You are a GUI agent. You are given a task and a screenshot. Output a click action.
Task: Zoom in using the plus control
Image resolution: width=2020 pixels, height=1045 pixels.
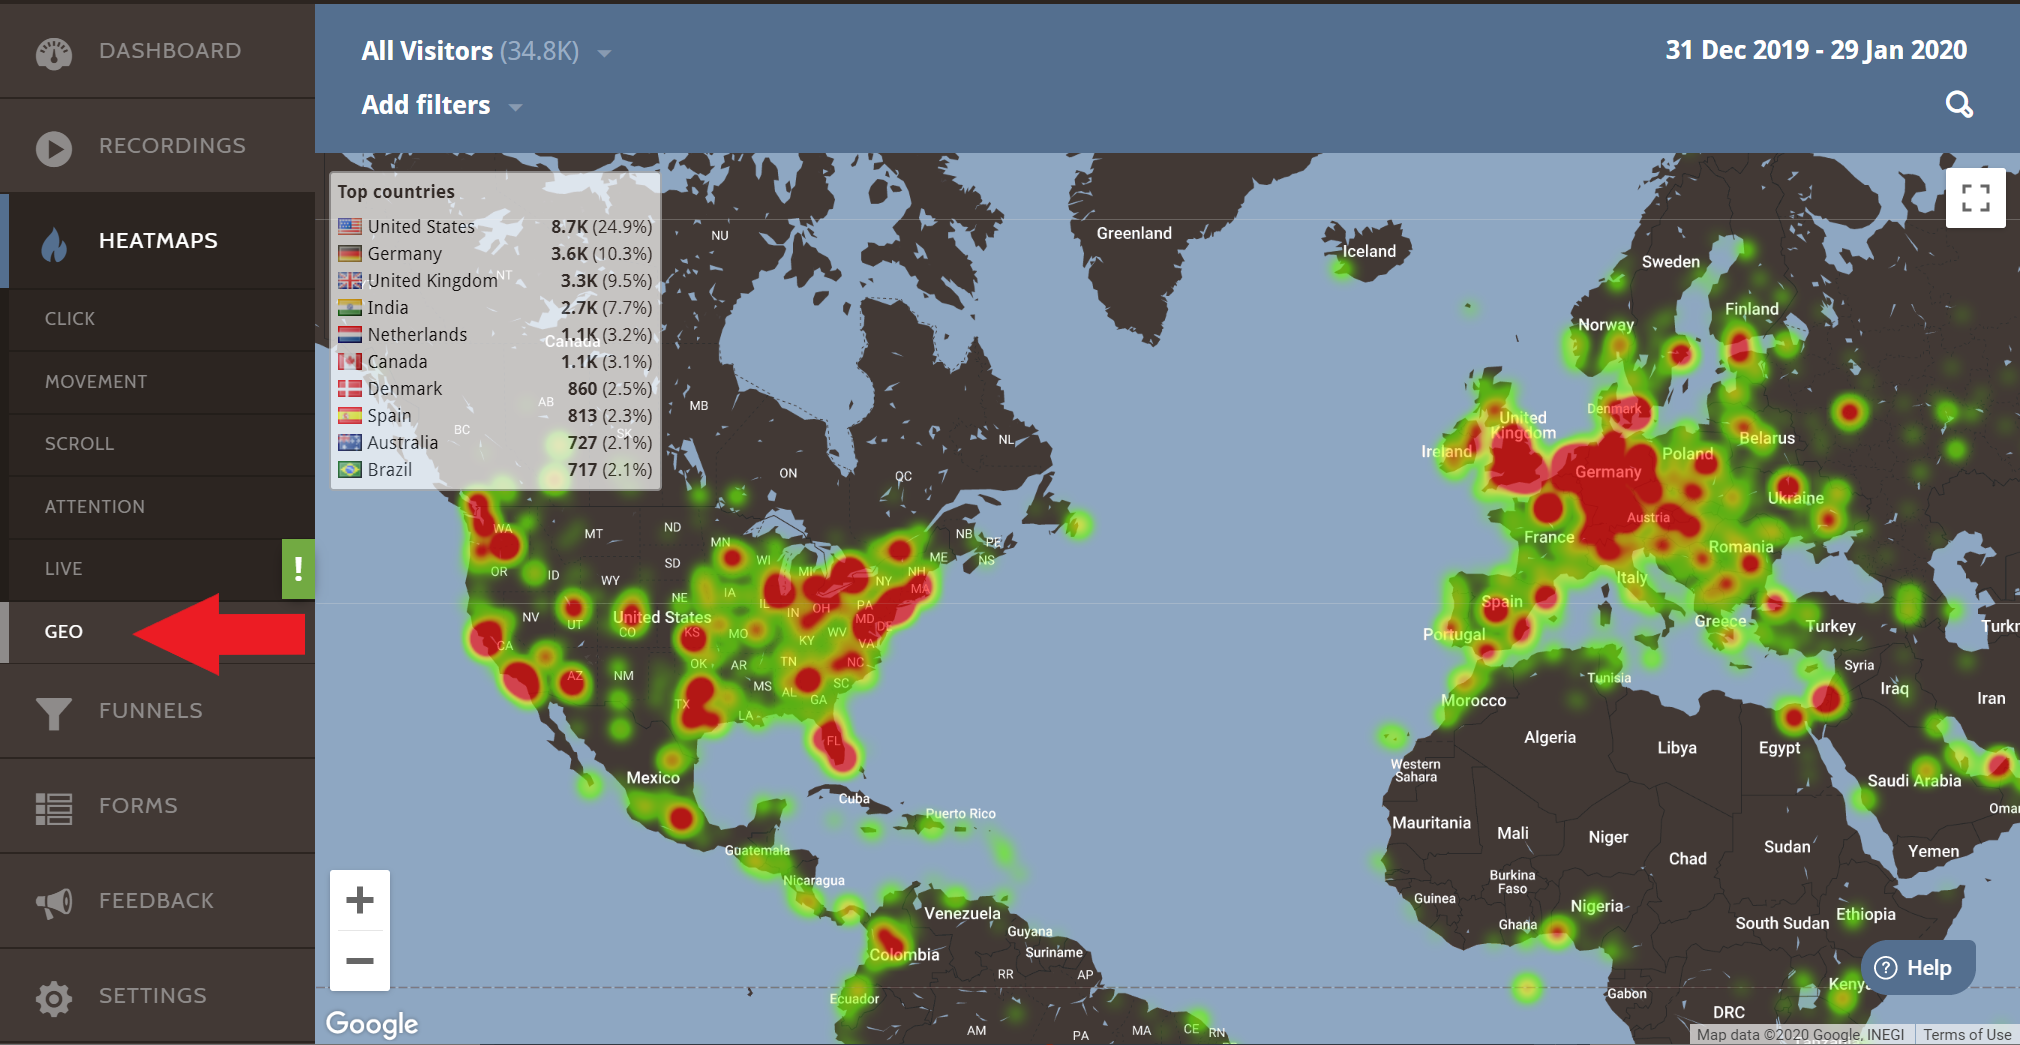coord(359,898)
